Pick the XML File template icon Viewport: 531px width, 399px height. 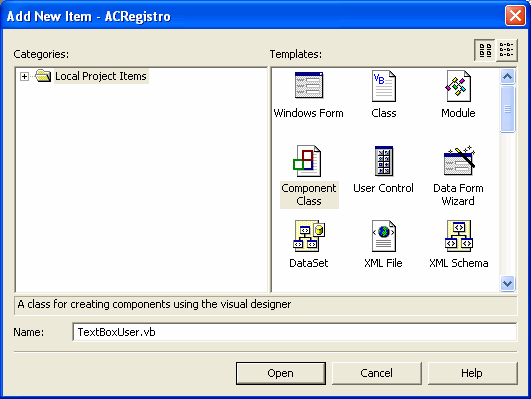pos(384,236)
